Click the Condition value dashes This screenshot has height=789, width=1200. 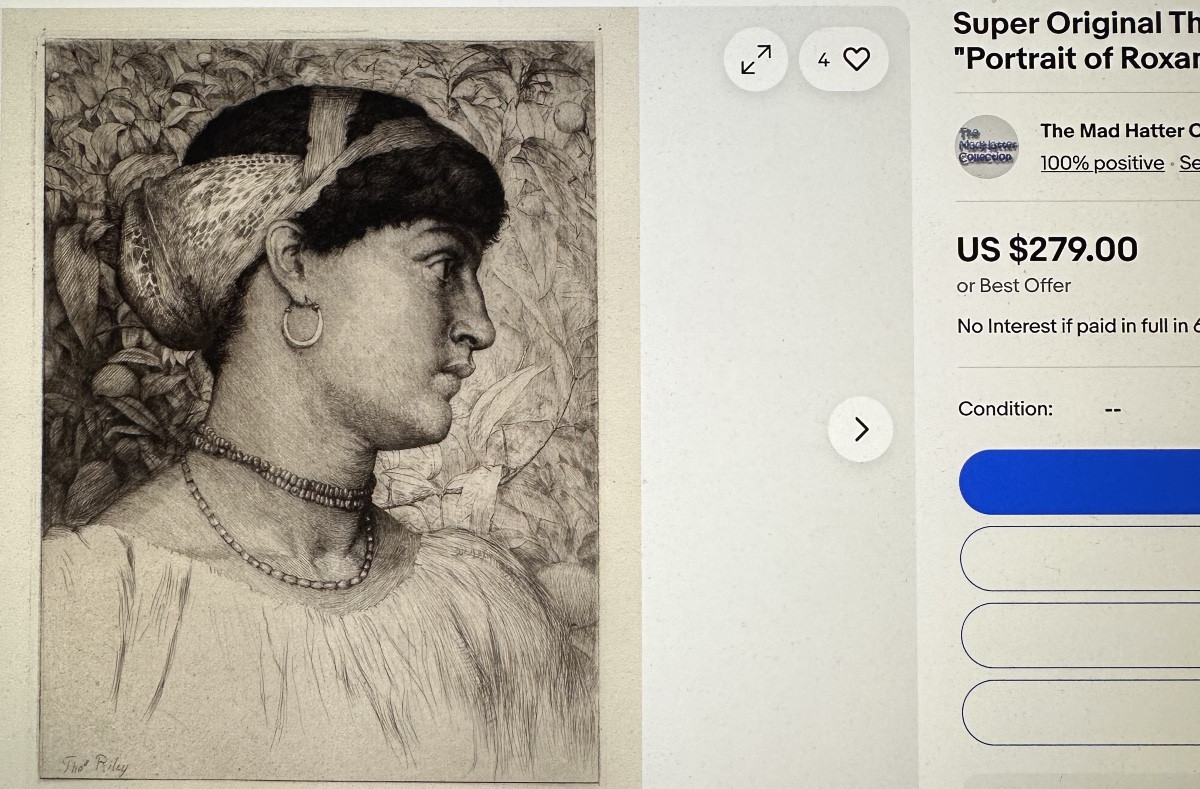pyautogui.click(x=1112, y=410)
